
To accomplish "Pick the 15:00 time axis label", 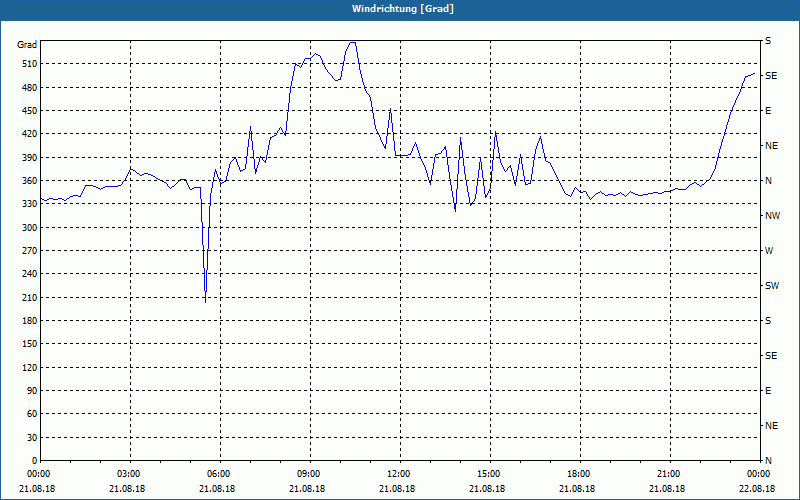I will (488, 474).
